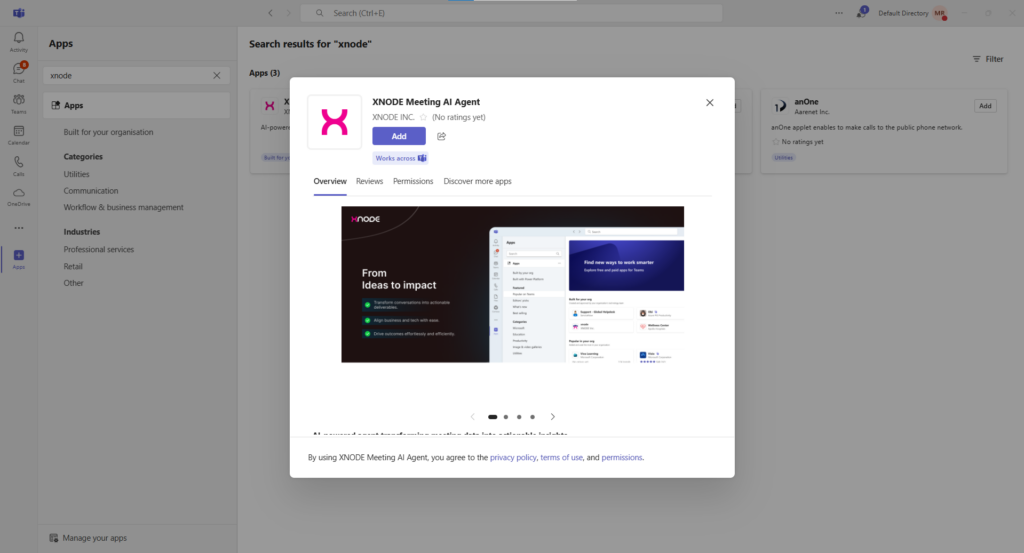Close the XNODE app details dialog
The width and height of the screenshot is (1024, 553).
pyautogui.click(x=710, y=103)
